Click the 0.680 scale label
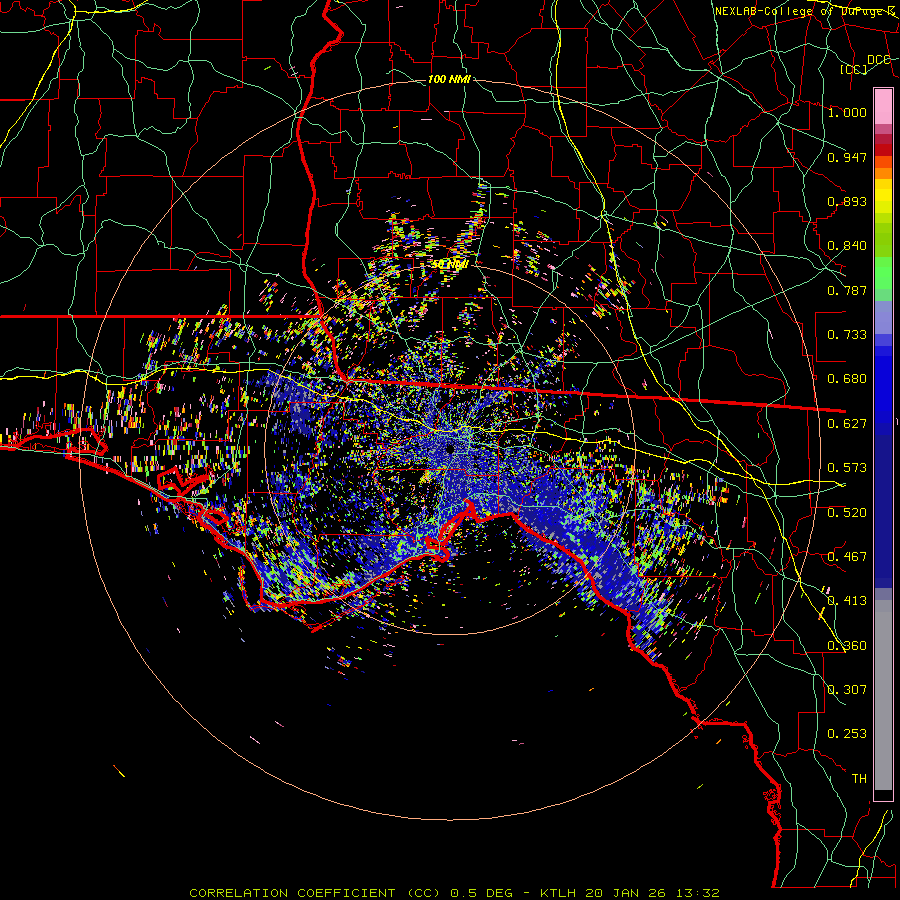900x900 pixels. click(x=847, y=379)
